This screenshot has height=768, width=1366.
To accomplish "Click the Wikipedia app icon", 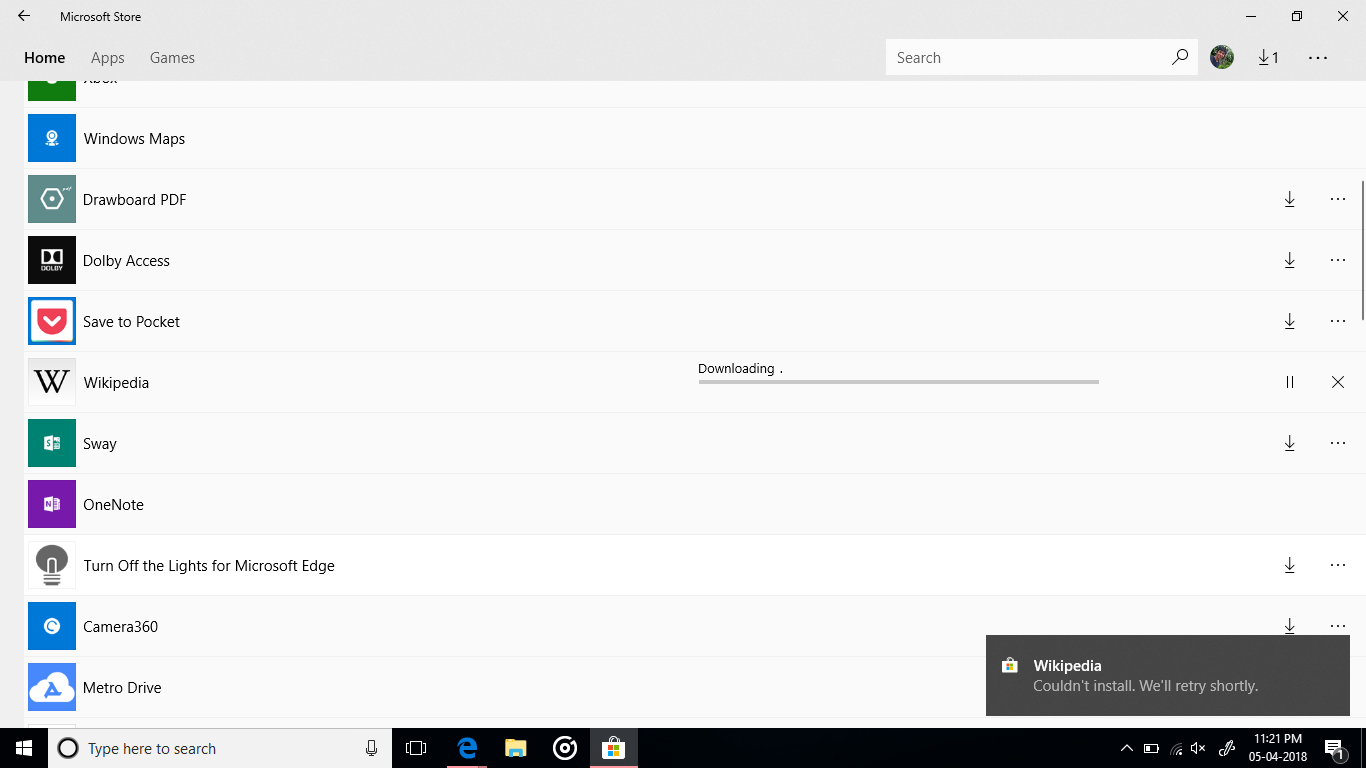I will click(52, 382).
